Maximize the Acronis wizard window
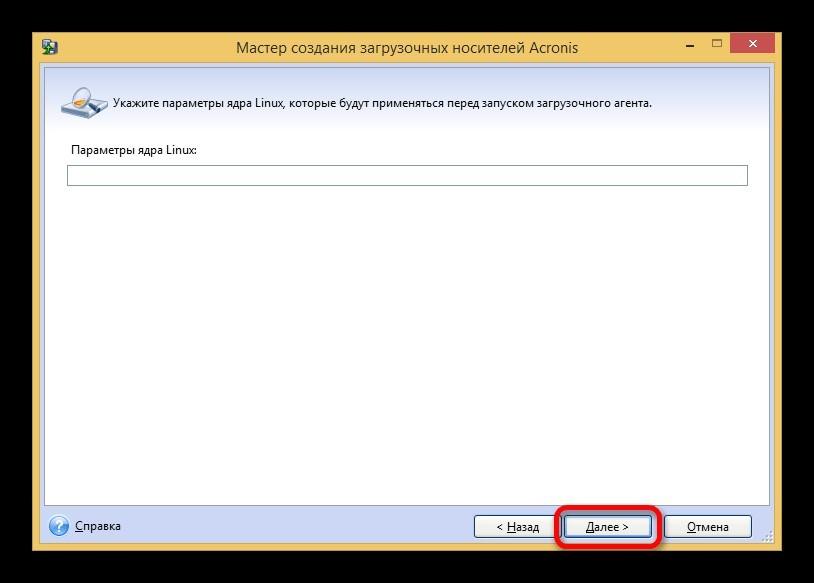Viewport: 814px width, 583px height. click(x=717, y=44)
